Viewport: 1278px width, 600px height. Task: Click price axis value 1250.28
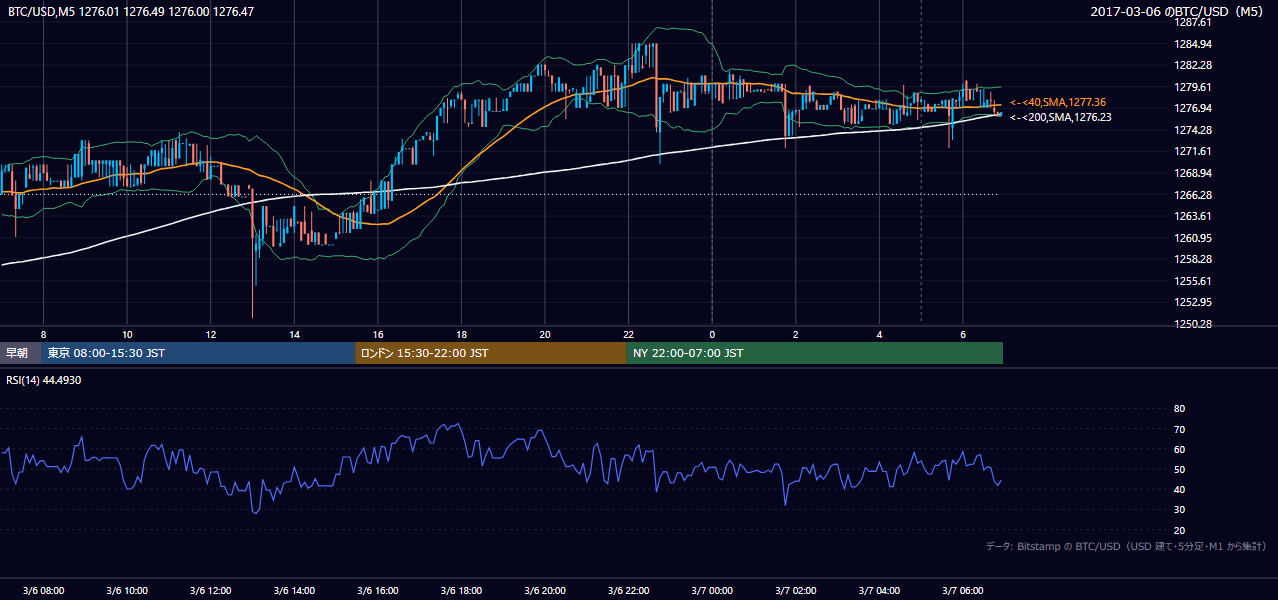pyautogui.click(x=1193, y=324)
